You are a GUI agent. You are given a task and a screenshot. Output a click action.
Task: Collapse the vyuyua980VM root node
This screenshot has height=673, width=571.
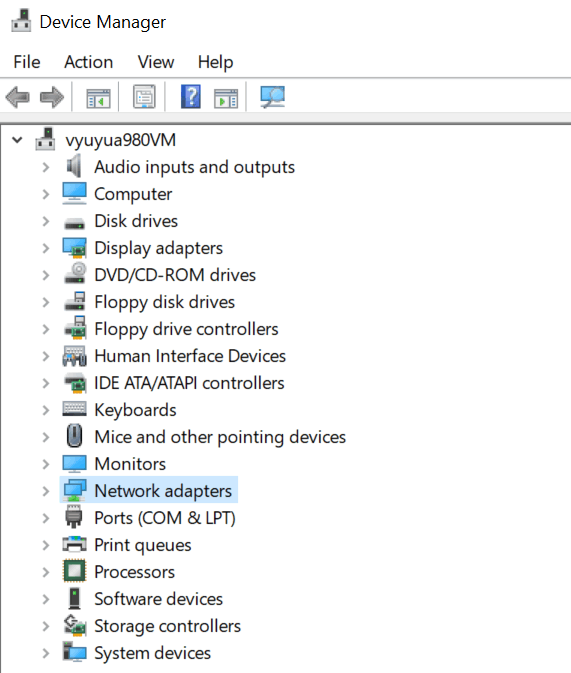point(17,140)
